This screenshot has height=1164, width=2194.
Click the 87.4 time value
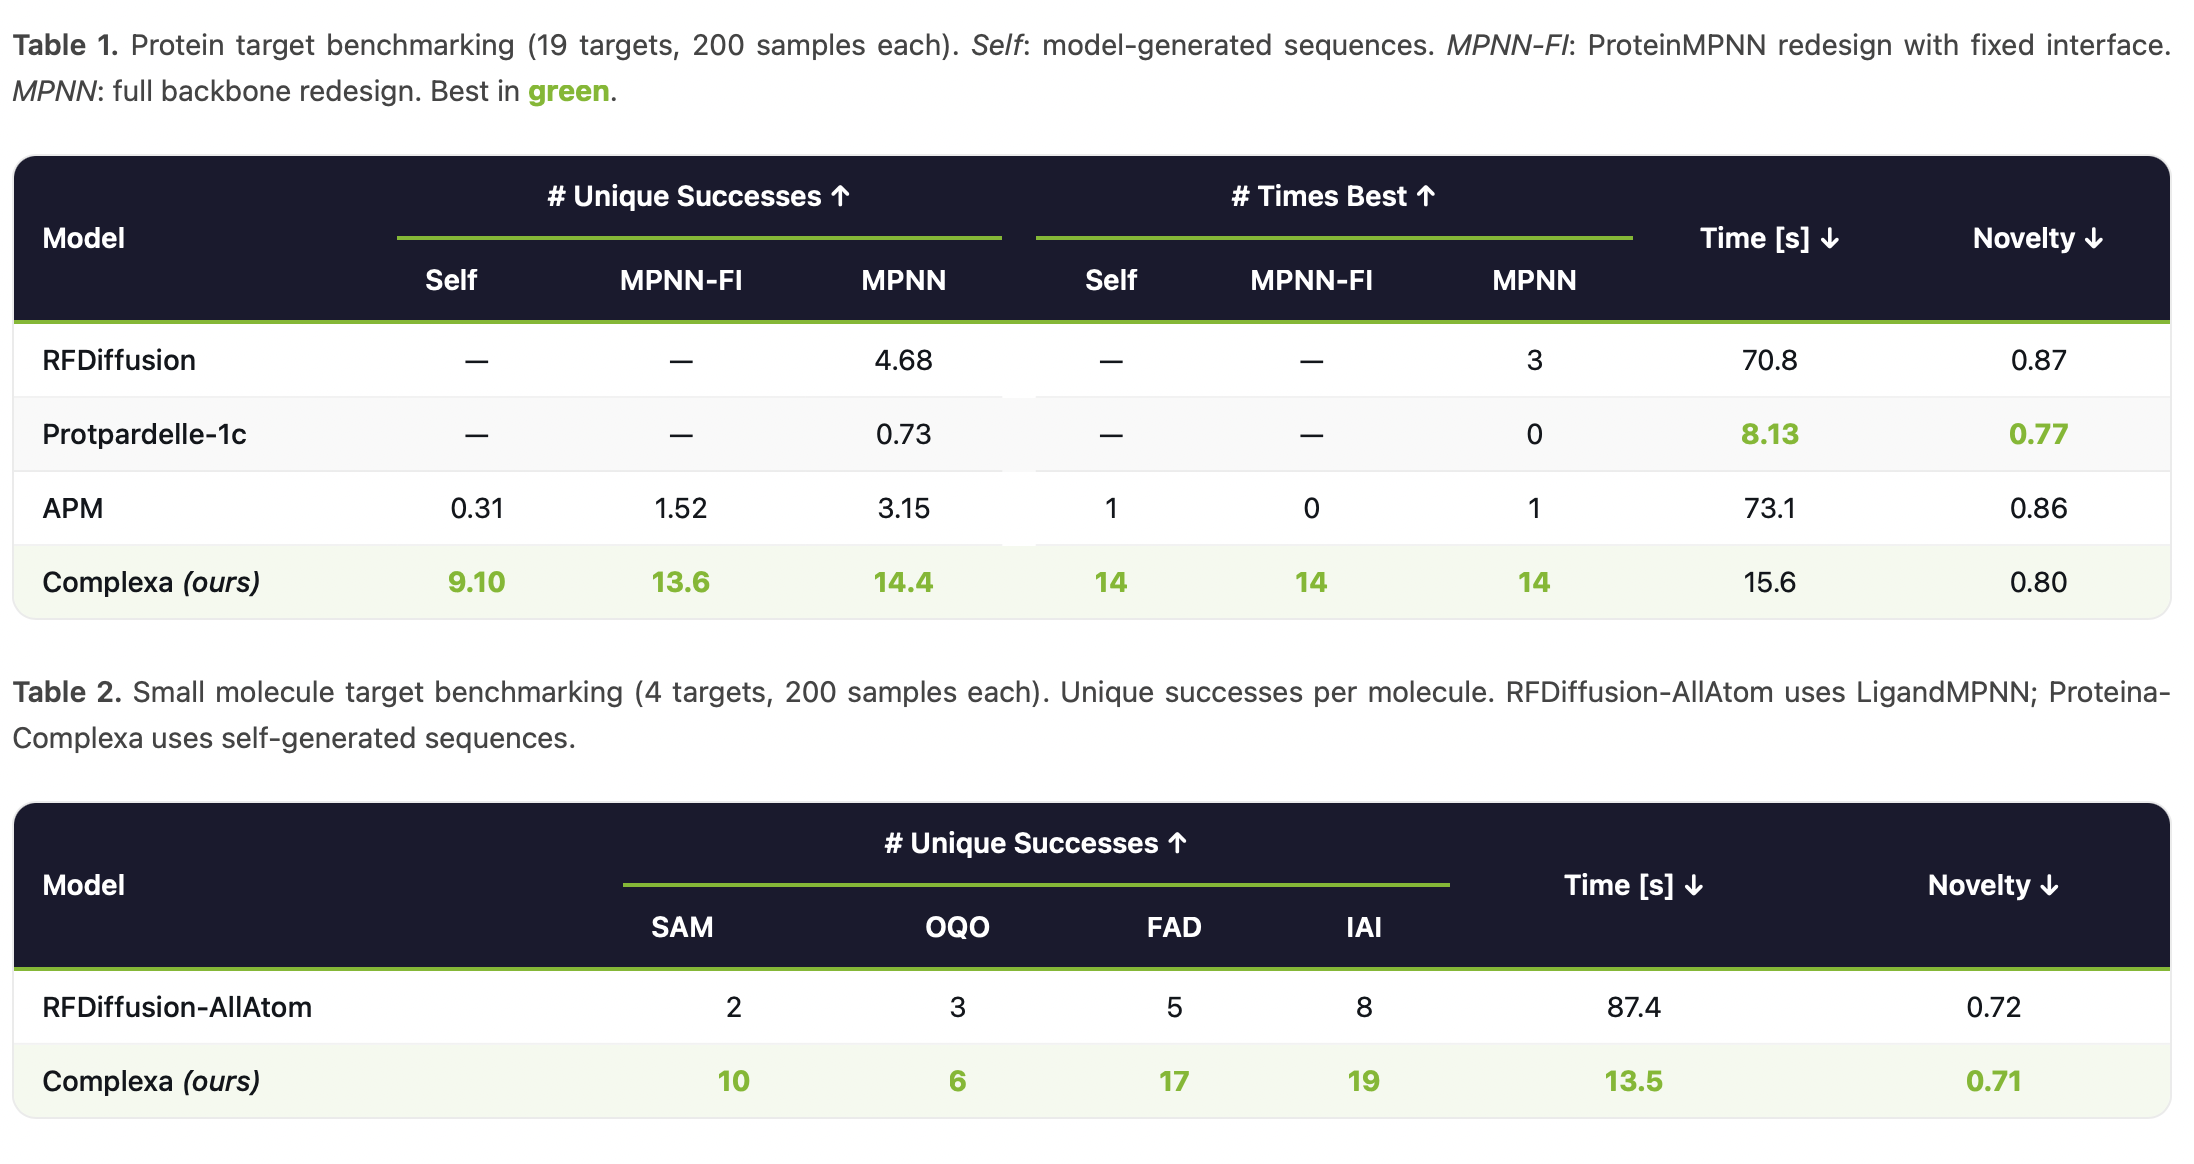tap(1633, 1007)
